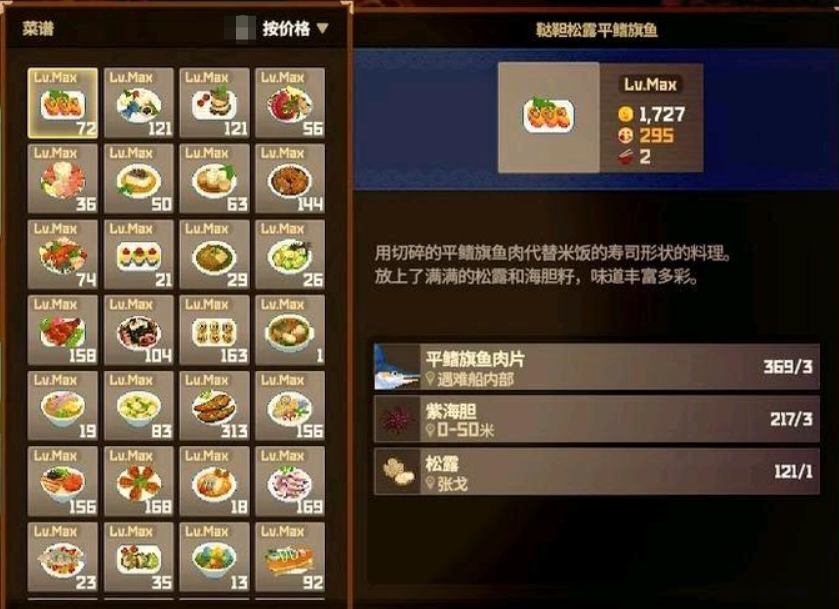This screenshot has width=839, height=609.
Task: Click the large selected dish preview image
Action: click(548, 117)
